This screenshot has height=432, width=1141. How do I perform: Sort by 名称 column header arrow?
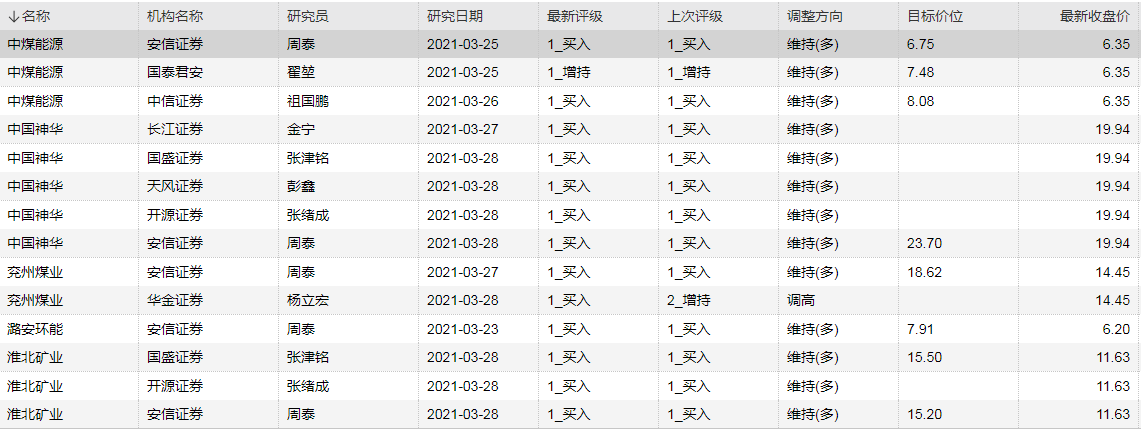pos(13,17)
